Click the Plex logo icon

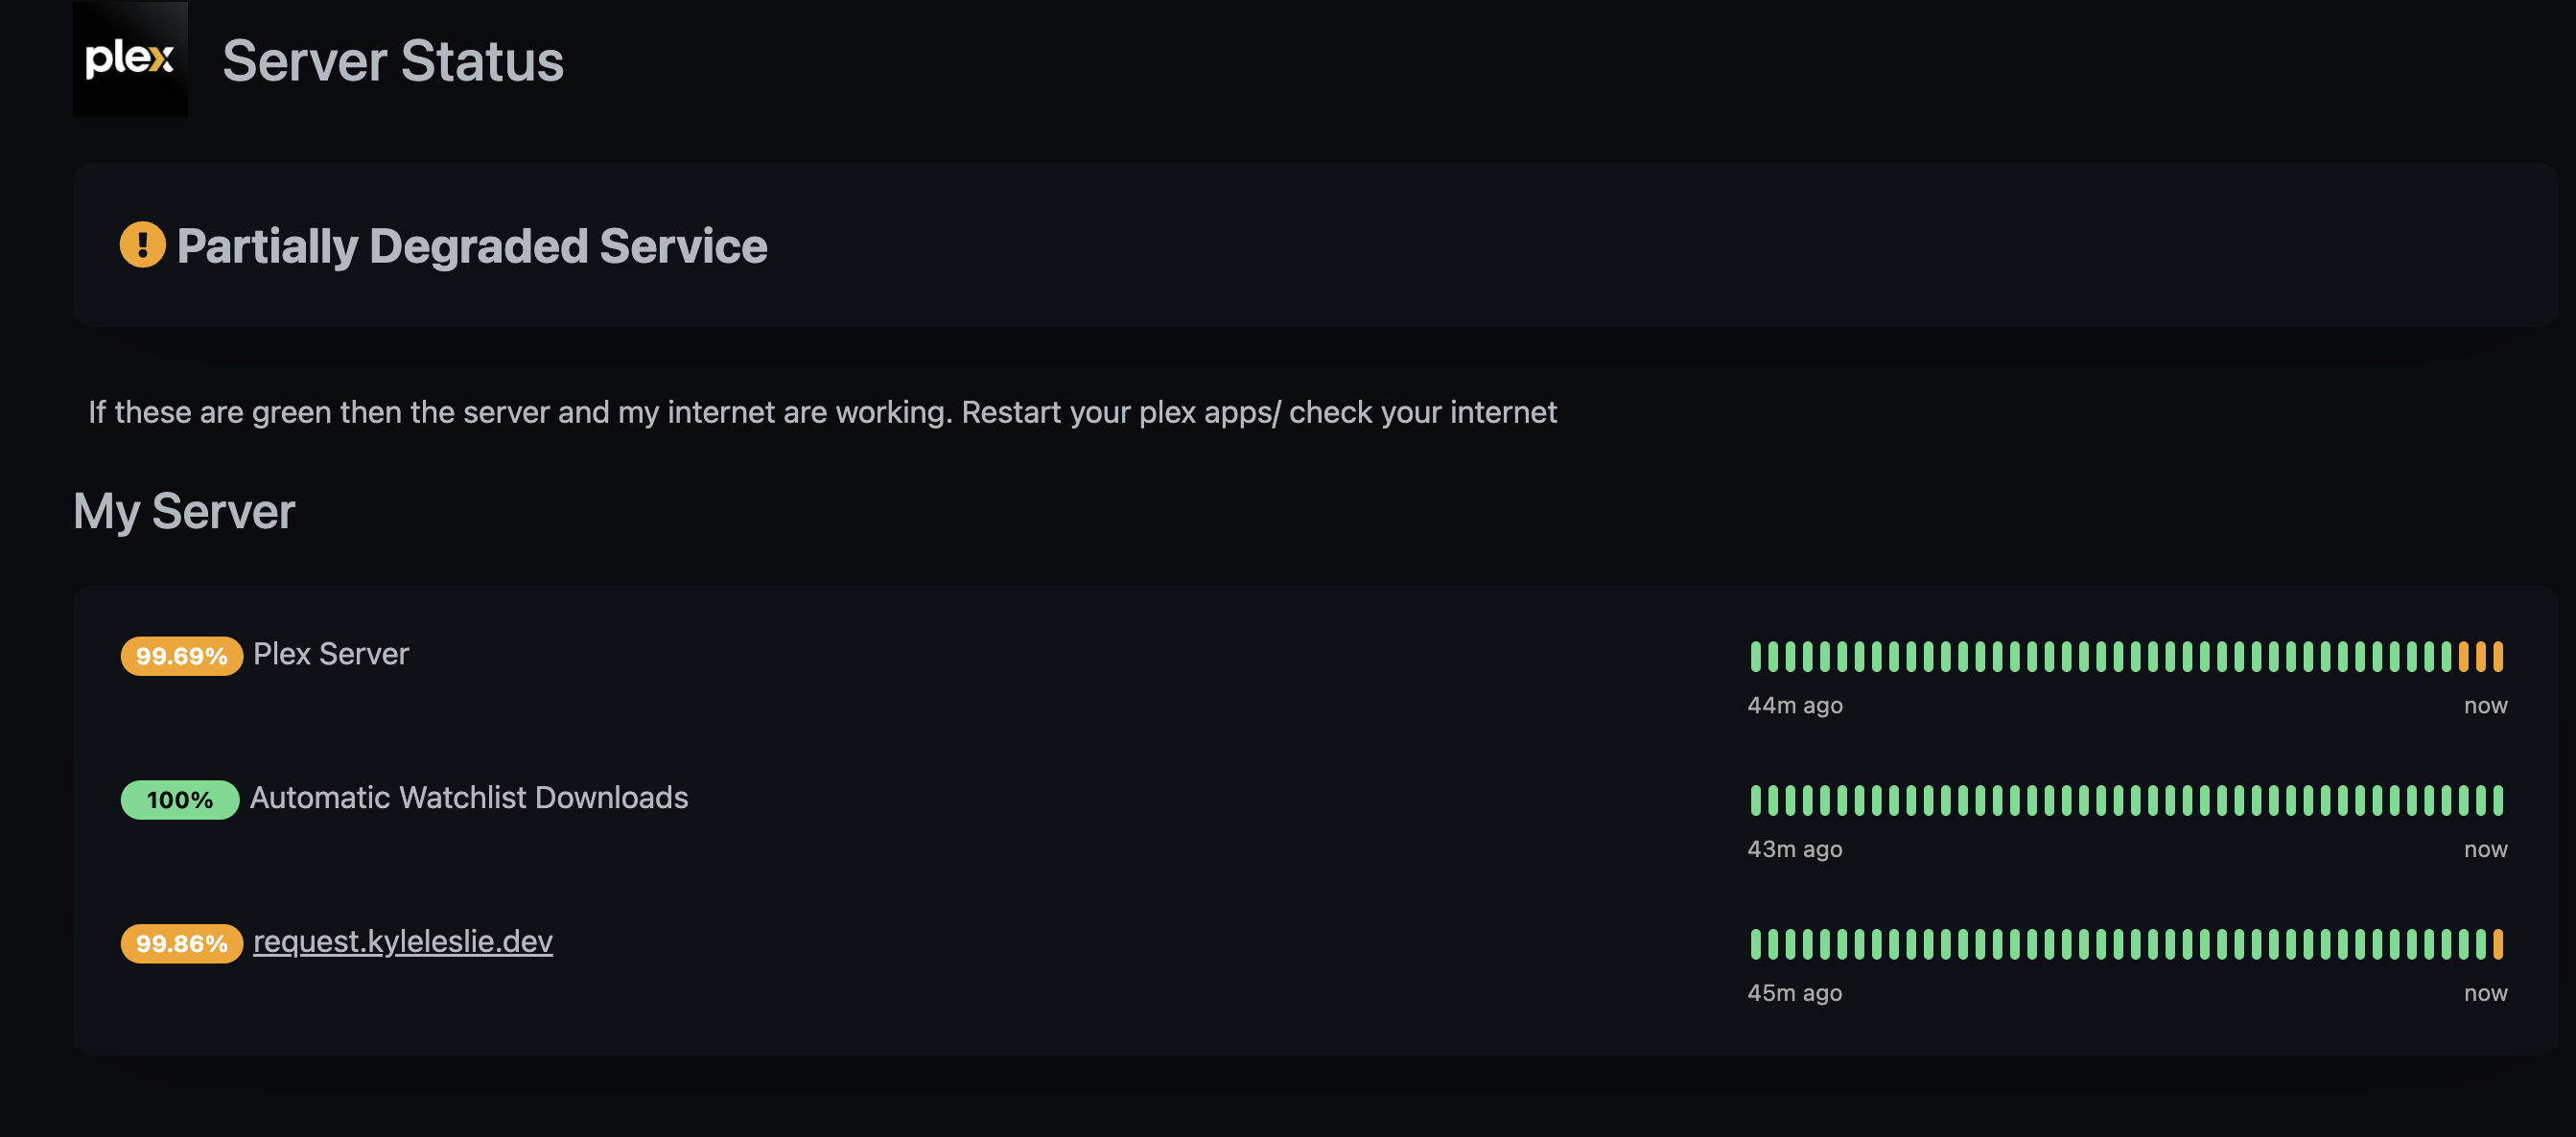coord(130,60)
